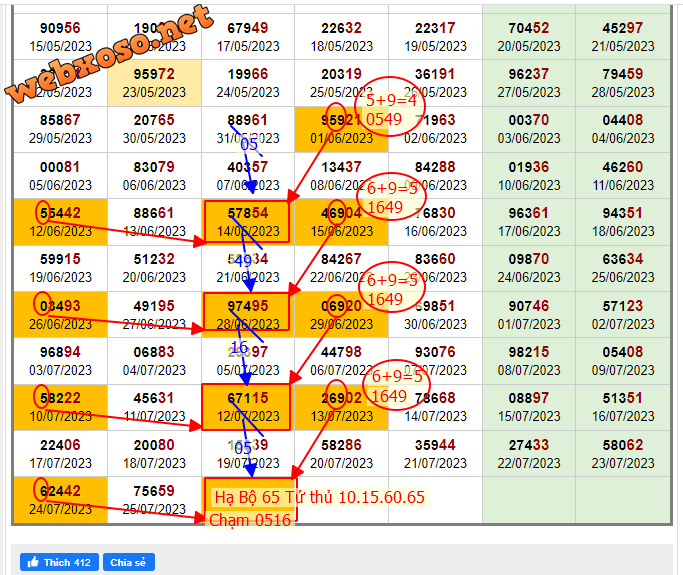The width and height of the screenshot is (683, 575).
Task: Select the cell 58286 dated 20/07/2023
Action: coord(342,453)
